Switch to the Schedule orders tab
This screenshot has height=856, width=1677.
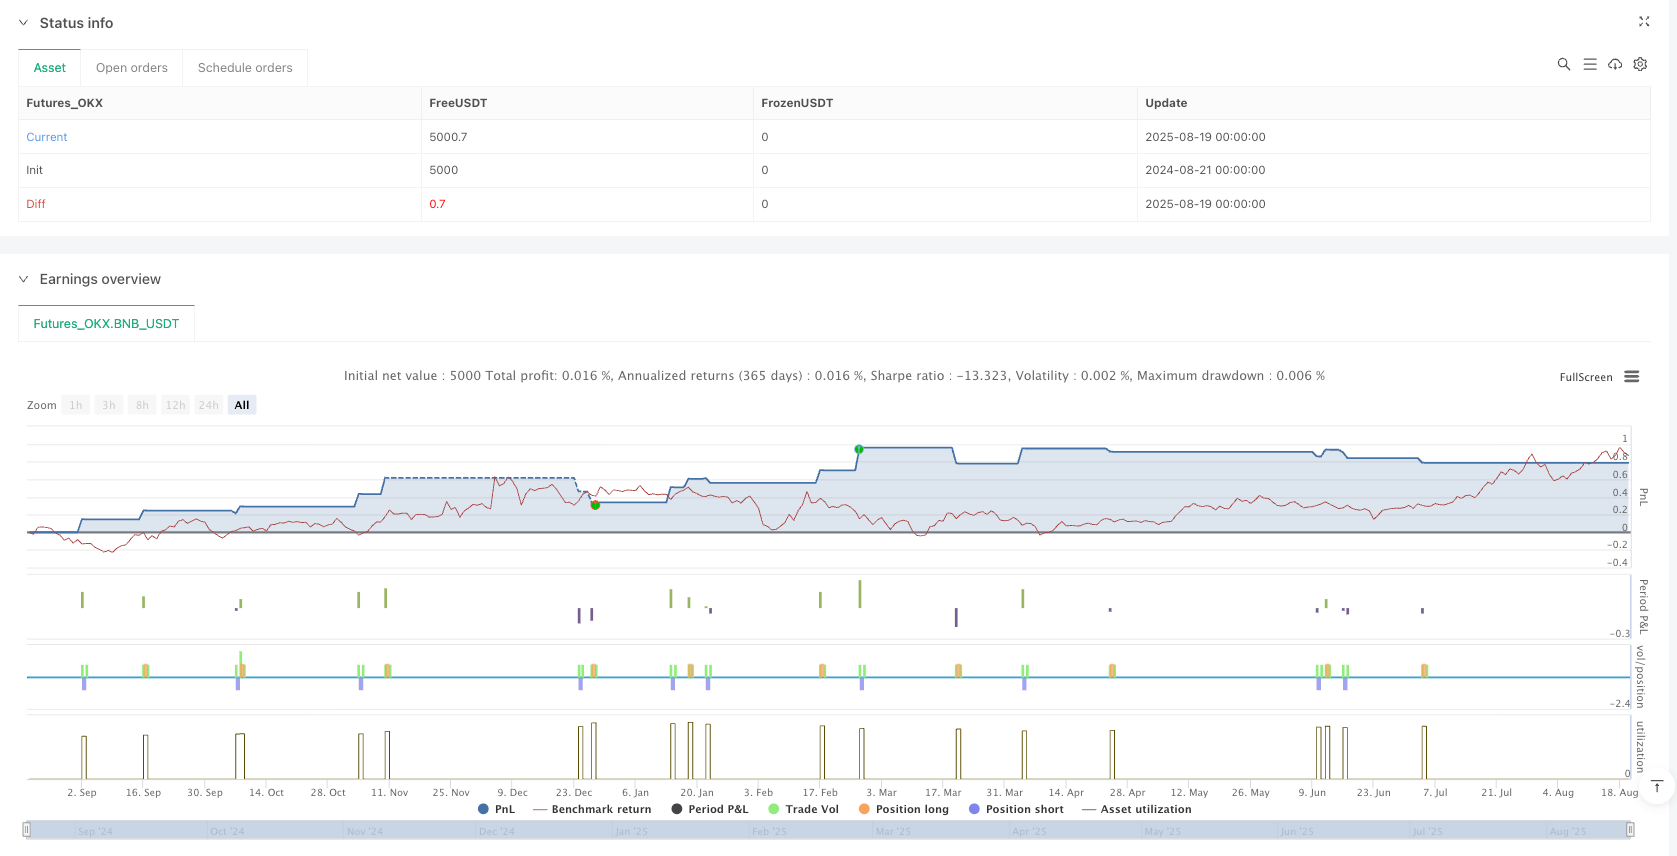coord(245,68)
